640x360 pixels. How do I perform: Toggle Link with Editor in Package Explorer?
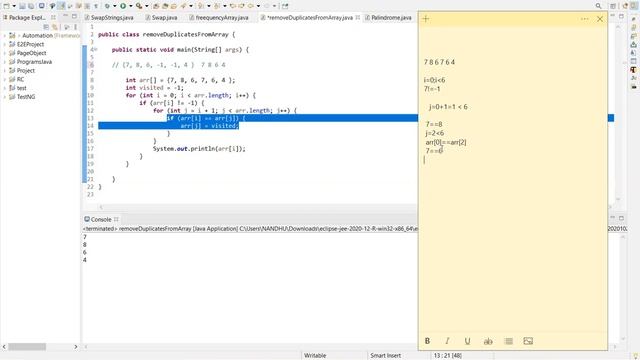click(55, 27)
